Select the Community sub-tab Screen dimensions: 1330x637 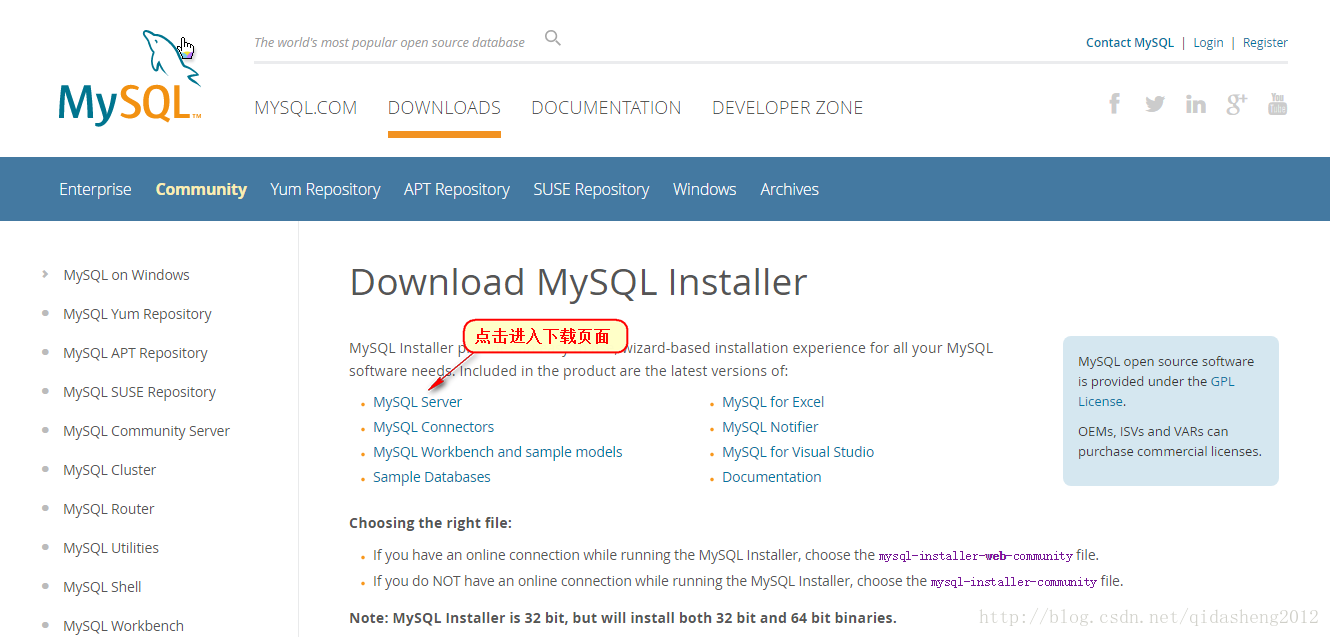click(201, 189)
